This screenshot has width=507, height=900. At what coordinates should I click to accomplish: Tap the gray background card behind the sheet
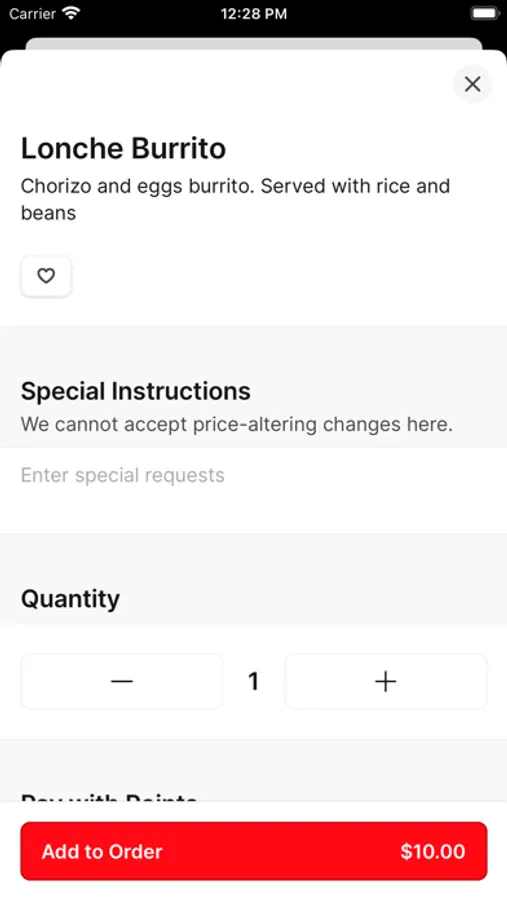point(253,44)
